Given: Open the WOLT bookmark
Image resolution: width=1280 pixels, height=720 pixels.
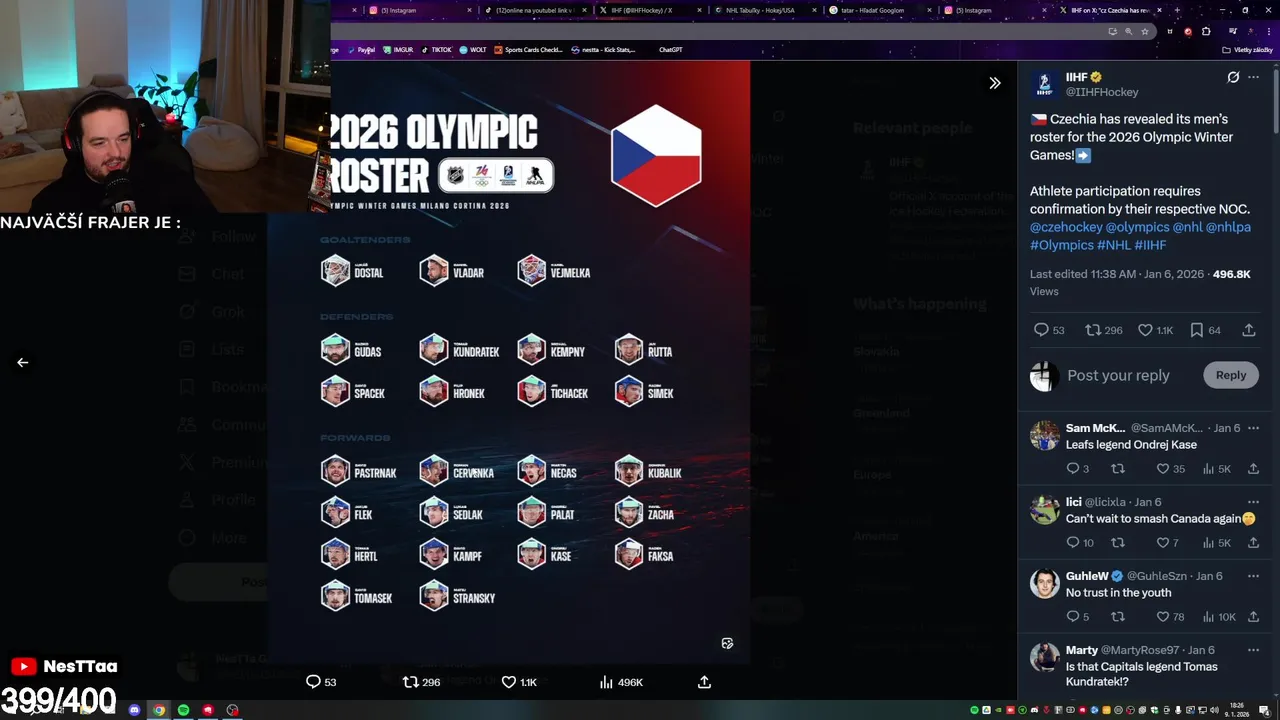Looking at the screenshot, I should point(473,49).
